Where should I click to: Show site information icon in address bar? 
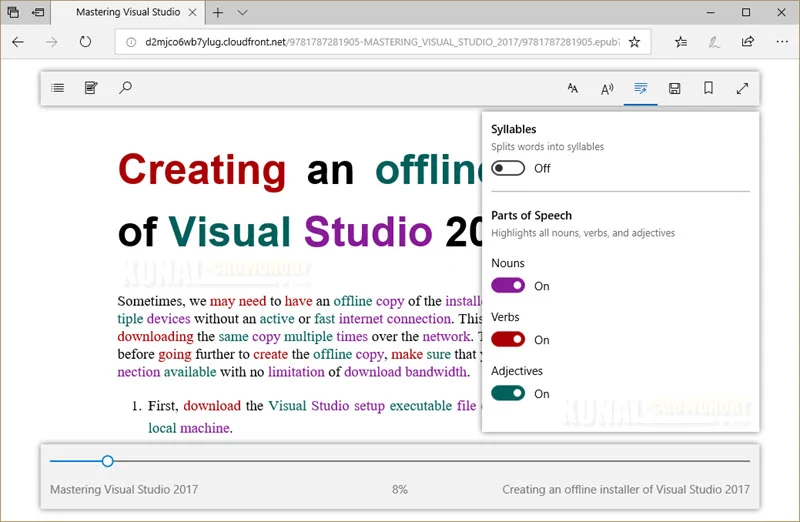[131, 42]
